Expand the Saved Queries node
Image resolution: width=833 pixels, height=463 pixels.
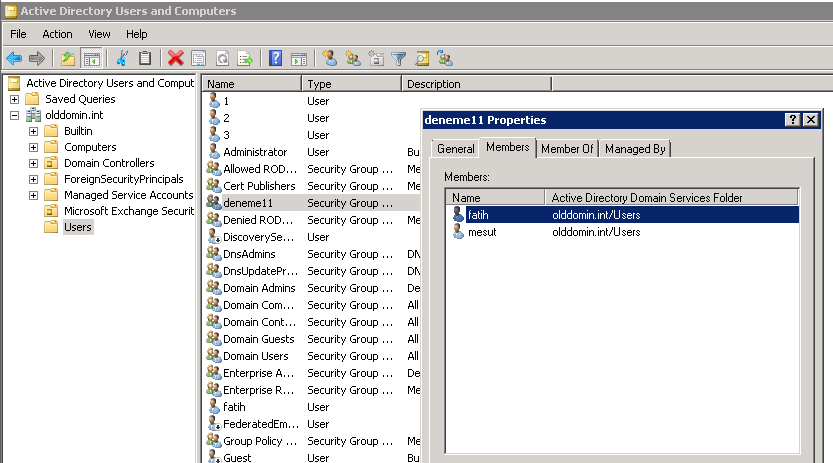pyautogui.click(x=14, y=99)
